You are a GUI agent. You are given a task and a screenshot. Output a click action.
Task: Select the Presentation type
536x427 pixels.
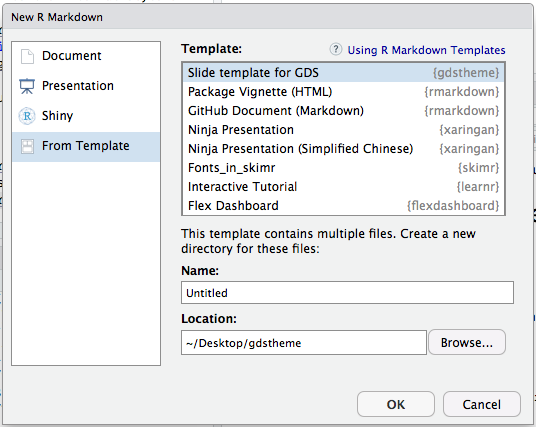click(x=86, y=86)
